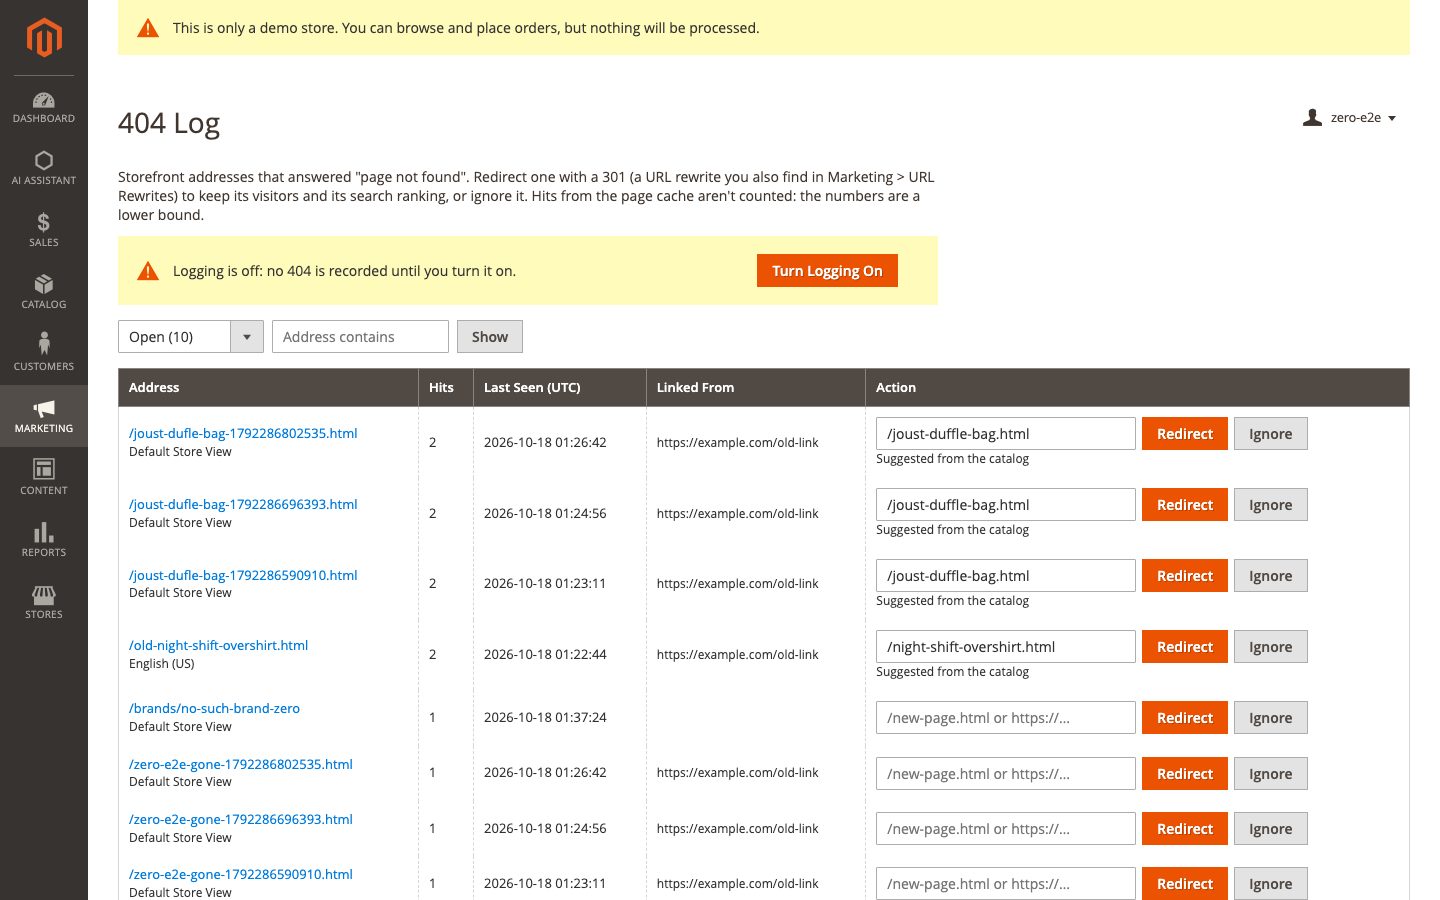
Task: Open the Dashboard sidebar icon
Action: [44, 107]
